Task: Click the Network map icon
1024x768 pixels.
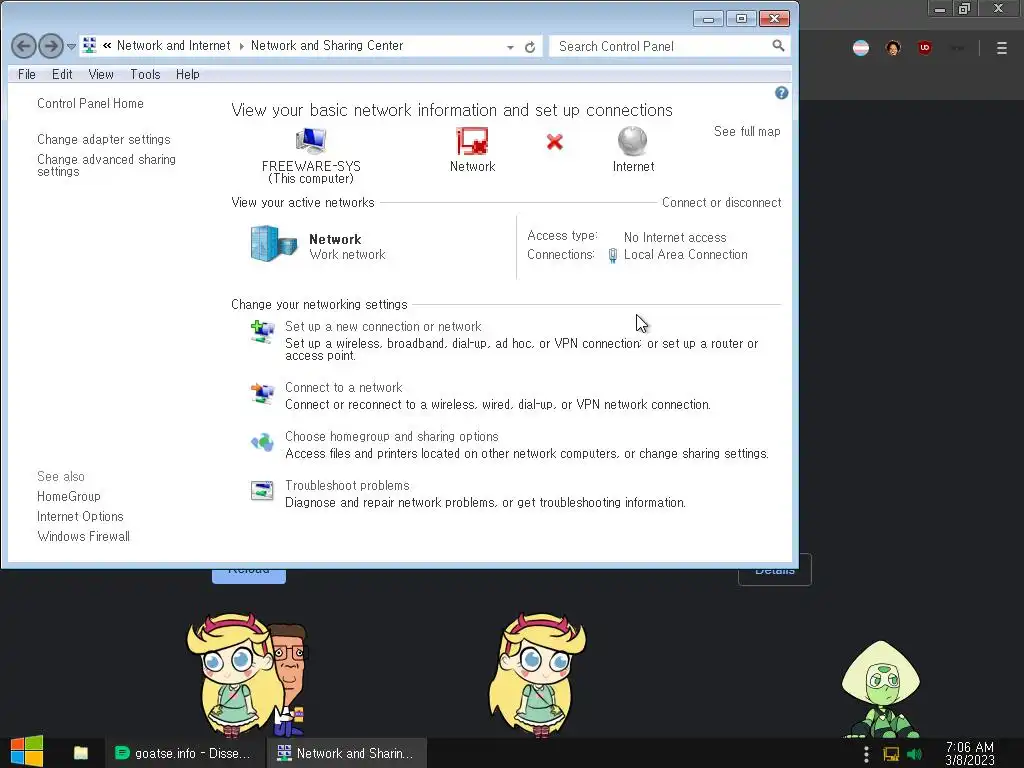Action: tap(472, 141)
